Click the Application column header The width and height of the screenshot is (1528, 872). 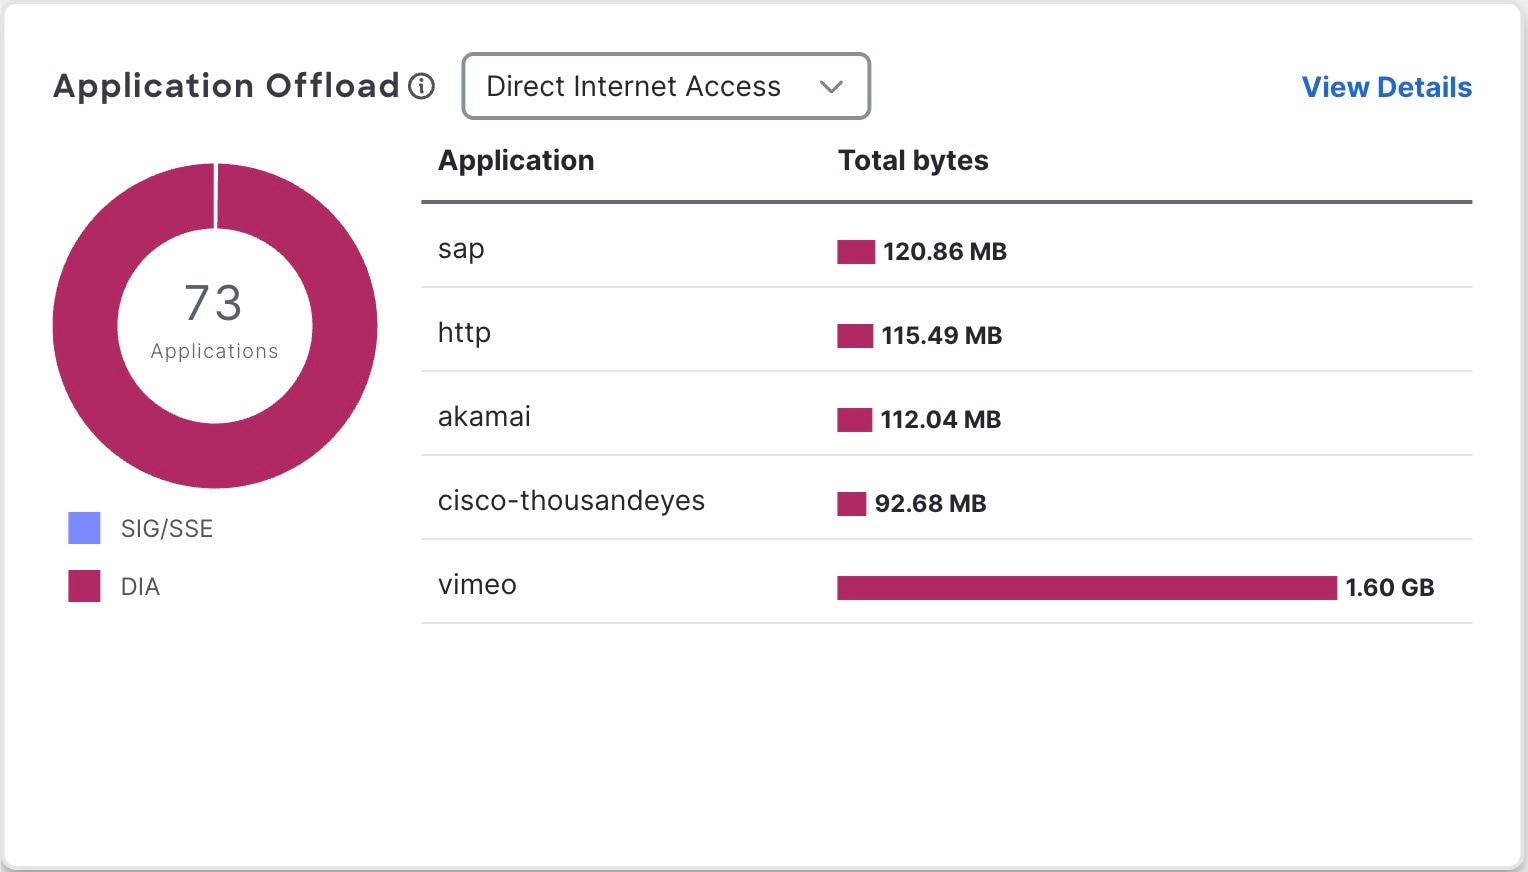(x=516, y=161)
